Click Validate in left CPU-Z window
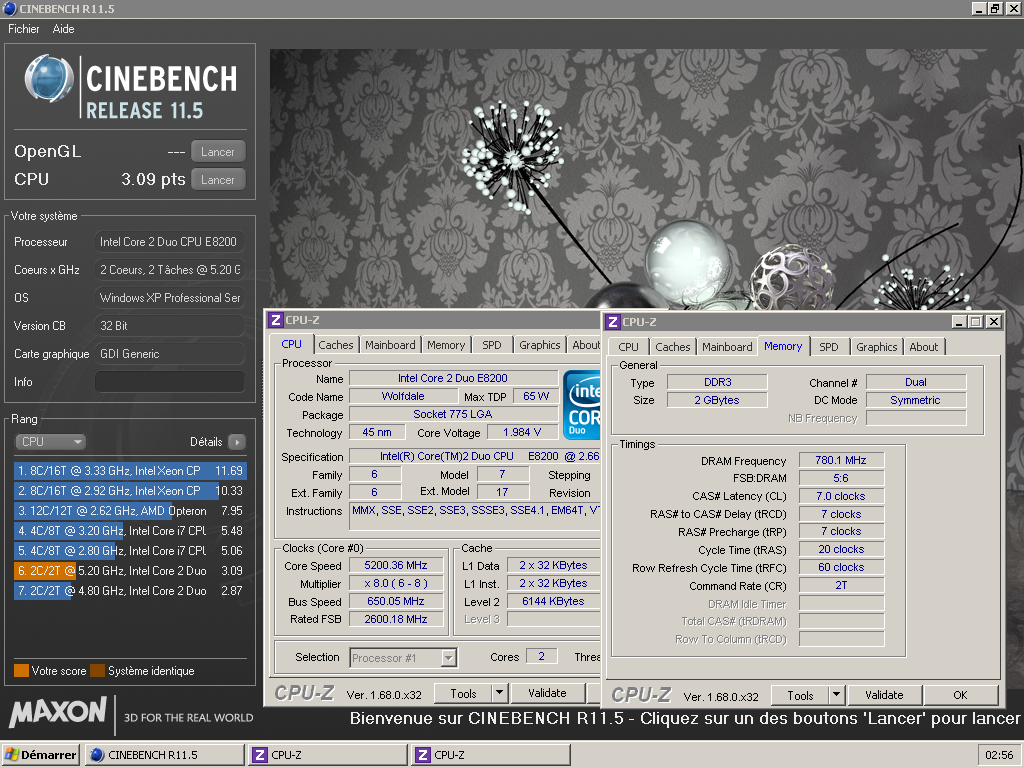Viewport: 1024px width, 768px height. pyautogui.click(x=547, y=694)
